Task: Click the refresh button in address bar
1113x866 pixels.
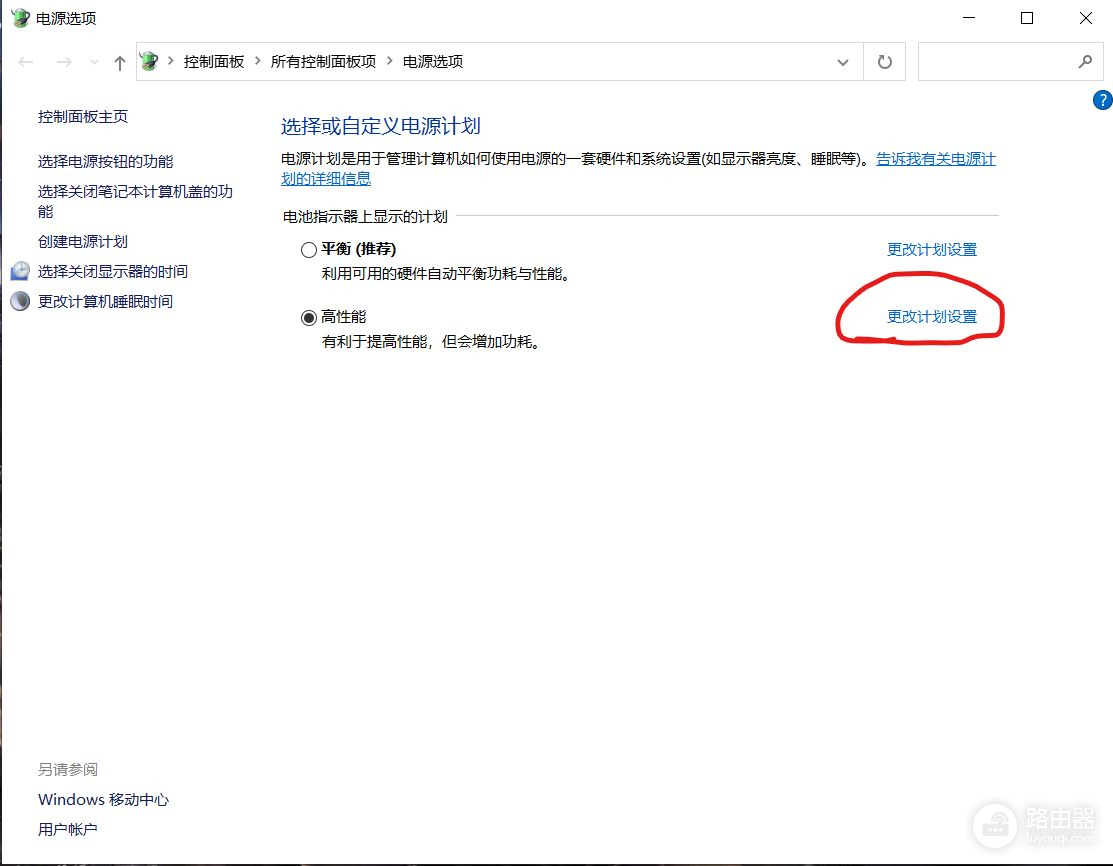Action: click(884, 62)
